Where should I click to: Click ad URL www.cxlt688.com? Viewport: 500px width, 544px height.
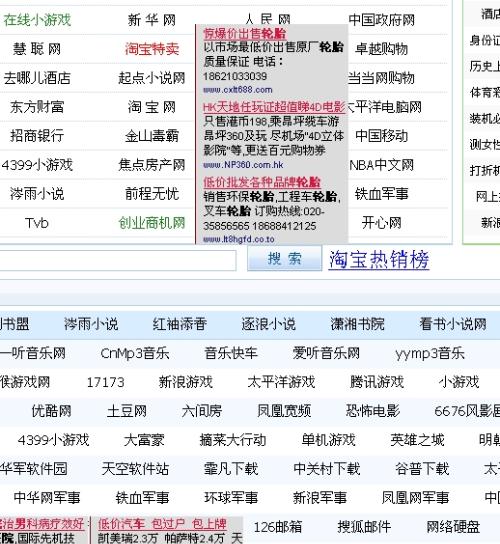(x=238, y=90)
